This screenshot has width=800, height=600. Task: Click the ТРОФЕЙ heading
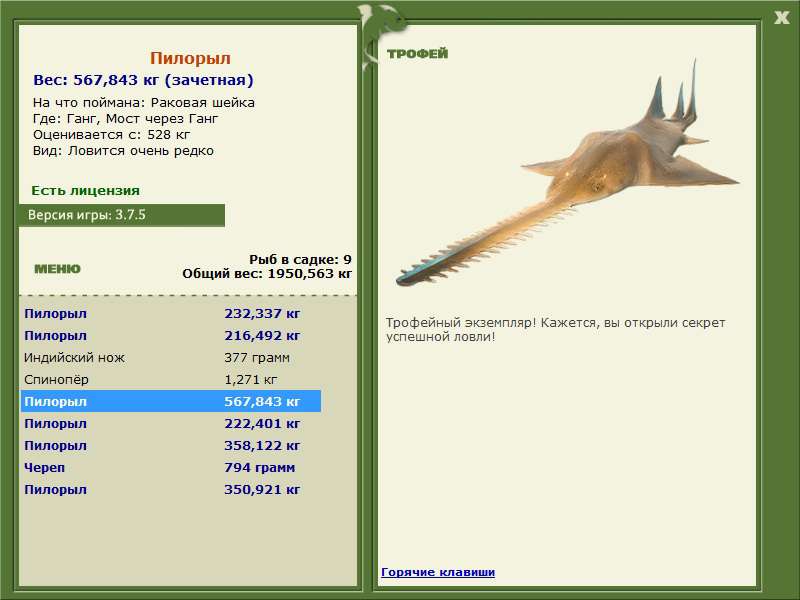pos(417,54)
